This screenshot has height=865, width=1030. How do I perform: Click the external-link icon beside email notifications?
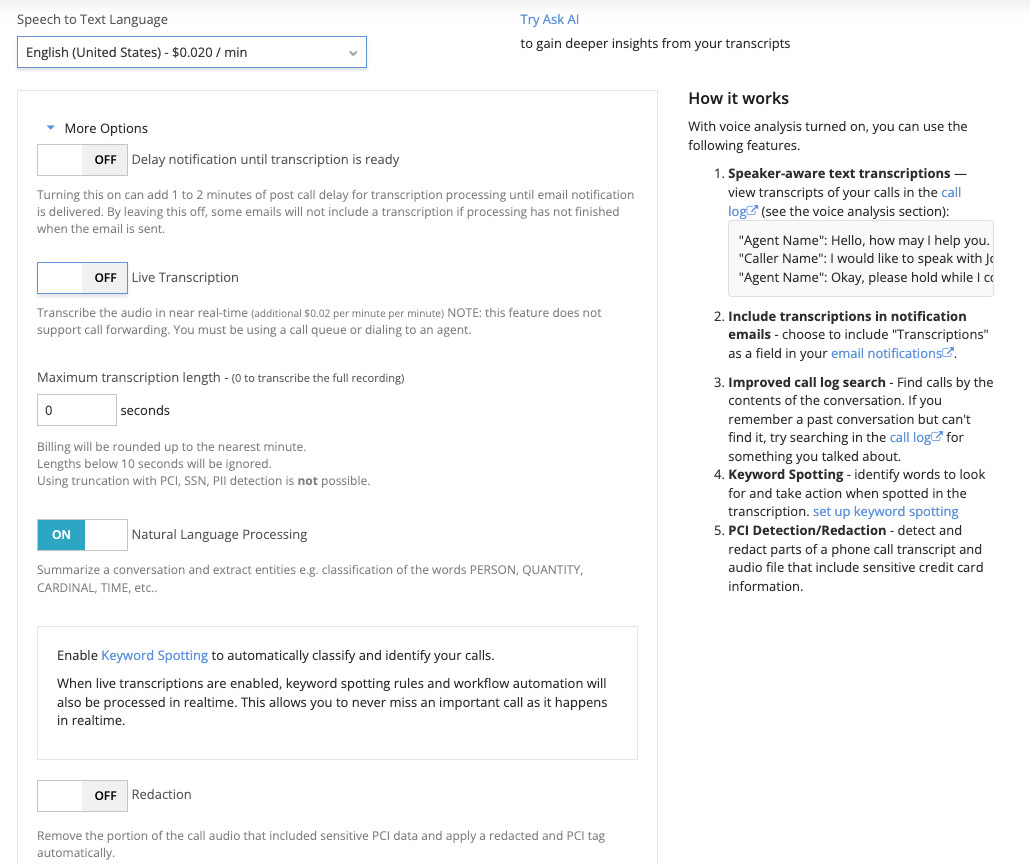click(x=949, y=353)
